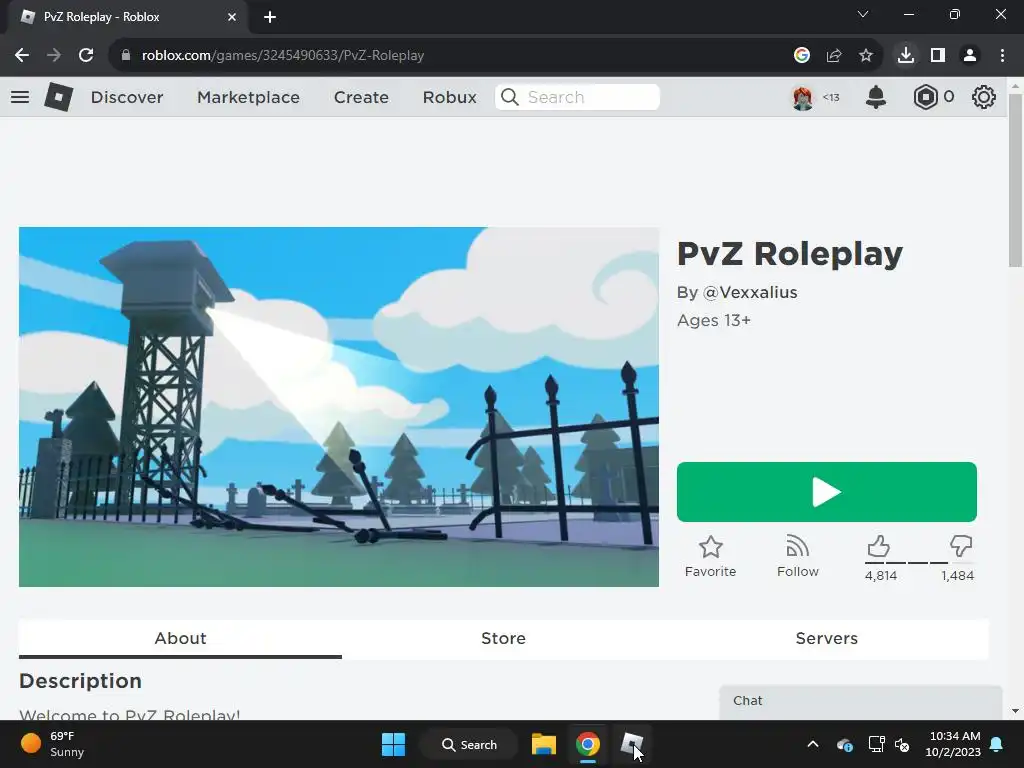Open Roblox settings gear
Viewport: 1024px width, 768px height.
tap(984, 97)
